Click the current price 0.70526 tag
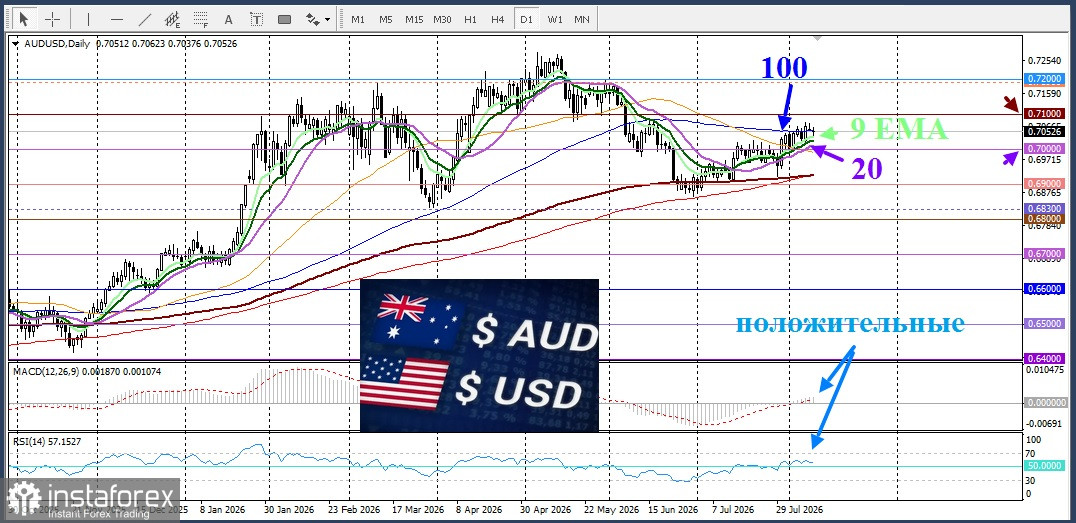The image size is (1076, 523). [x=1042, y=131]
